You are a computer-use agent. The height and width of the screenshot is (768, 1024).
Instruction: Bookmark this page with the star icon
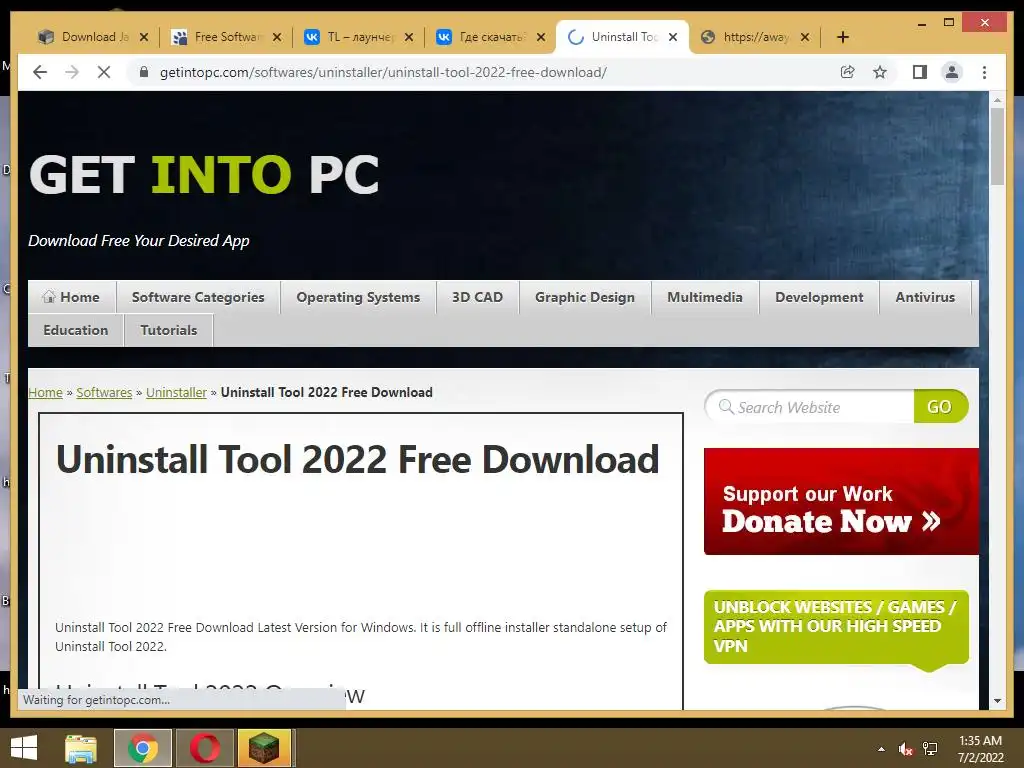tap(880, 72)
